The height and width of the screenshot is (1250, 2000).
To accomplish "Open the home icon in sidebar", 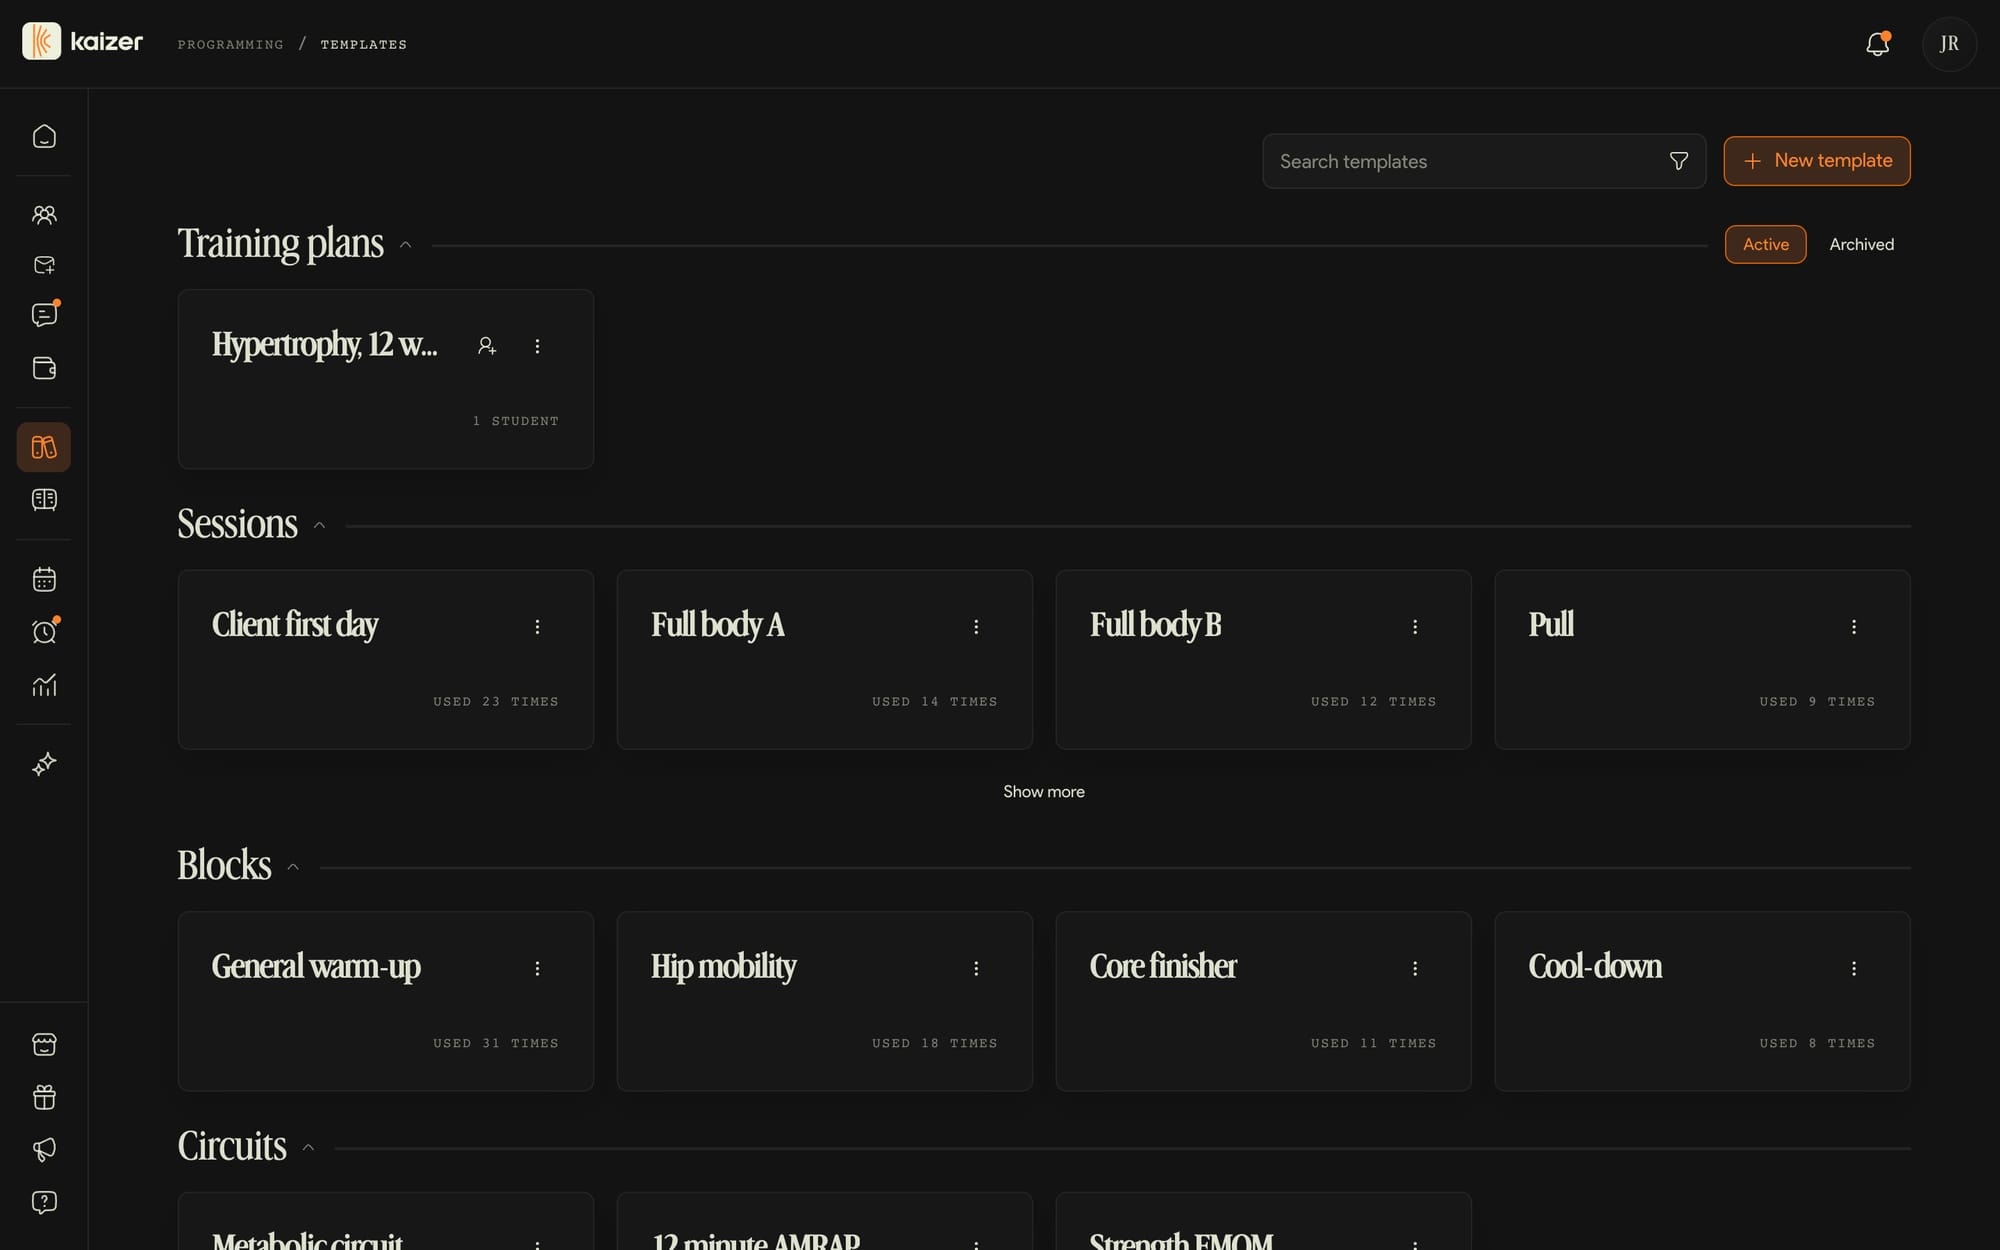I will (x=44, y=136).
